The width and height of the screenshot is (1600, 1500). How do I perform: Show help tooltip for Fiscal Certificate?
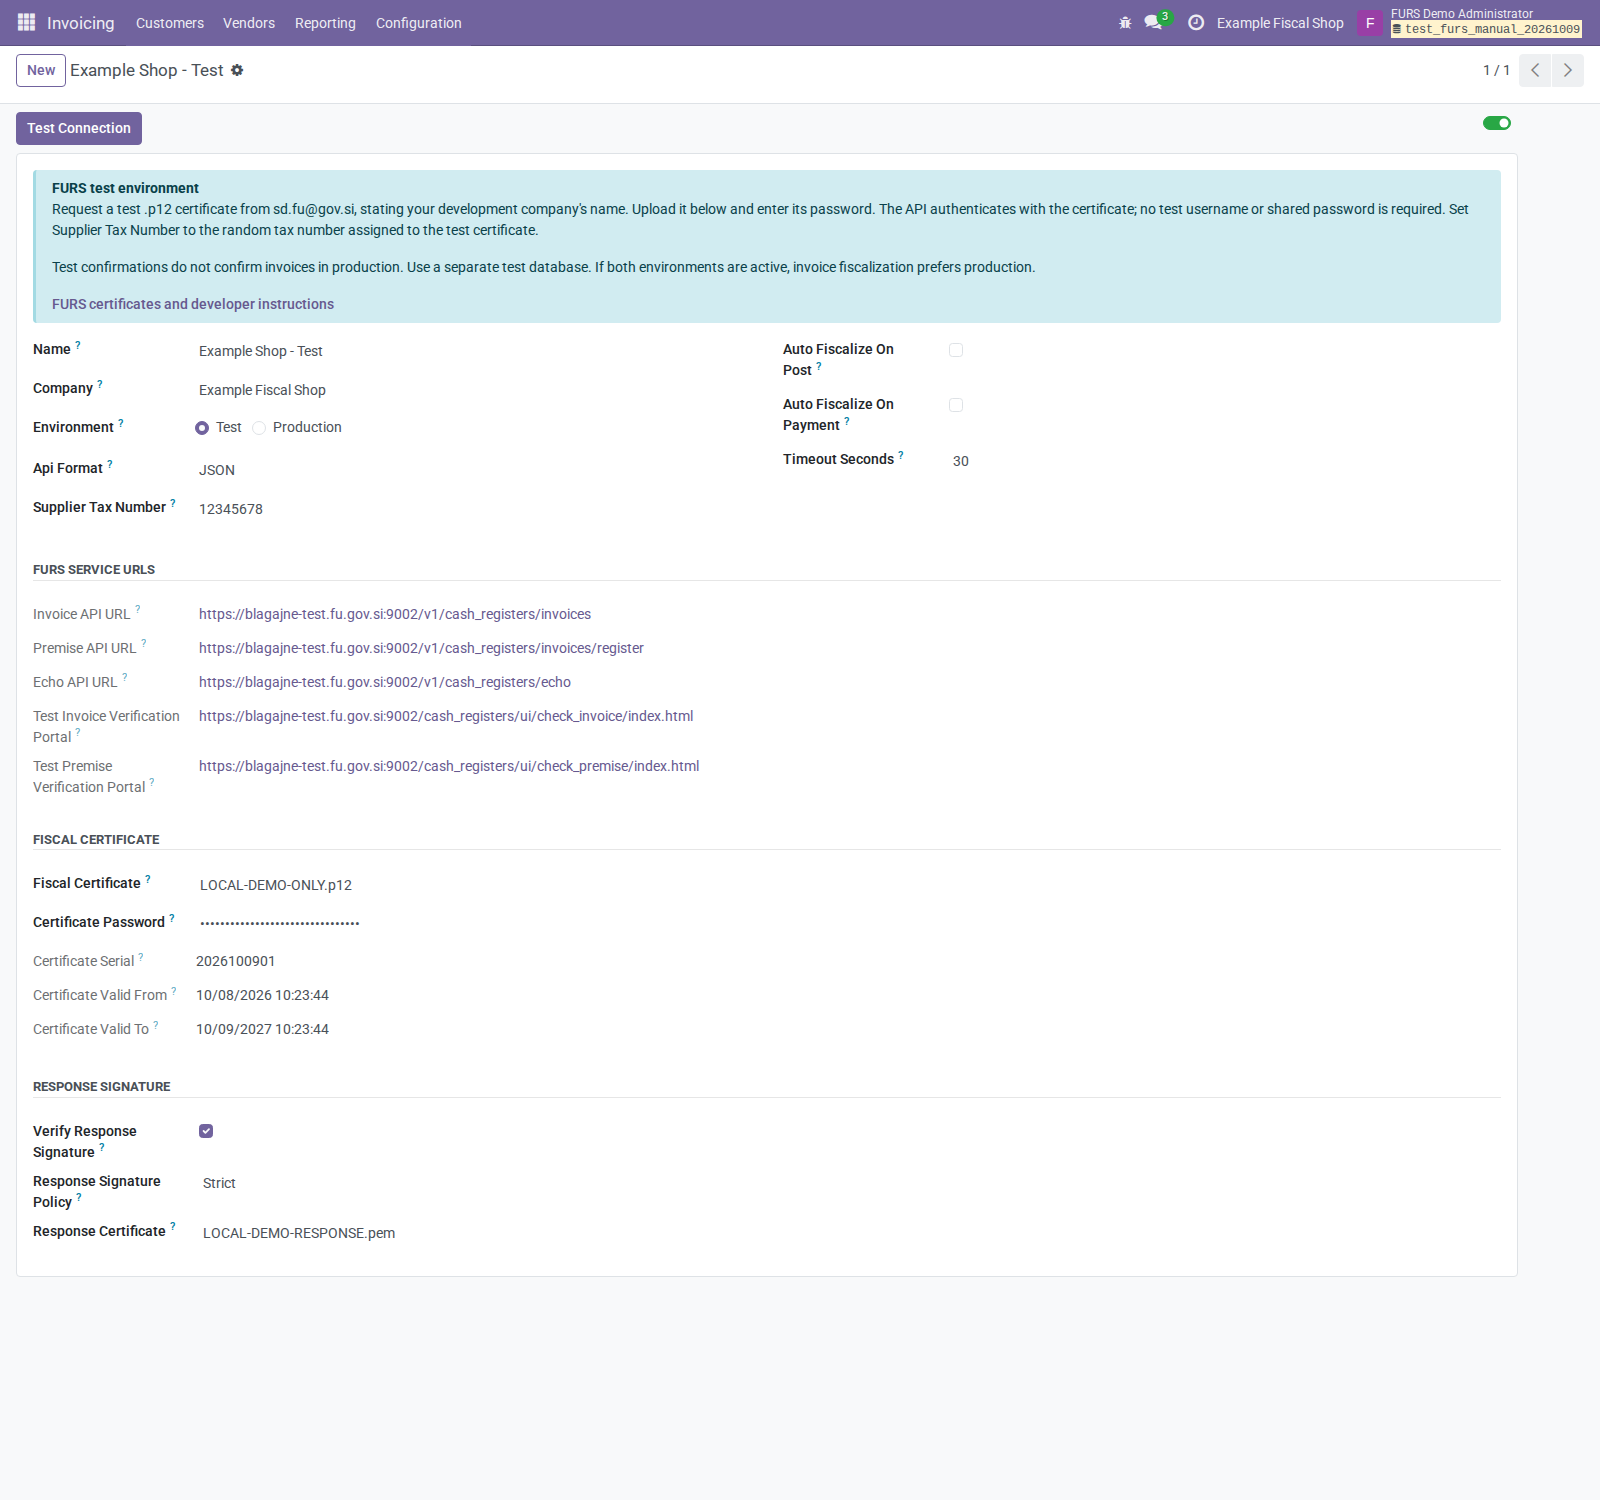148,879
